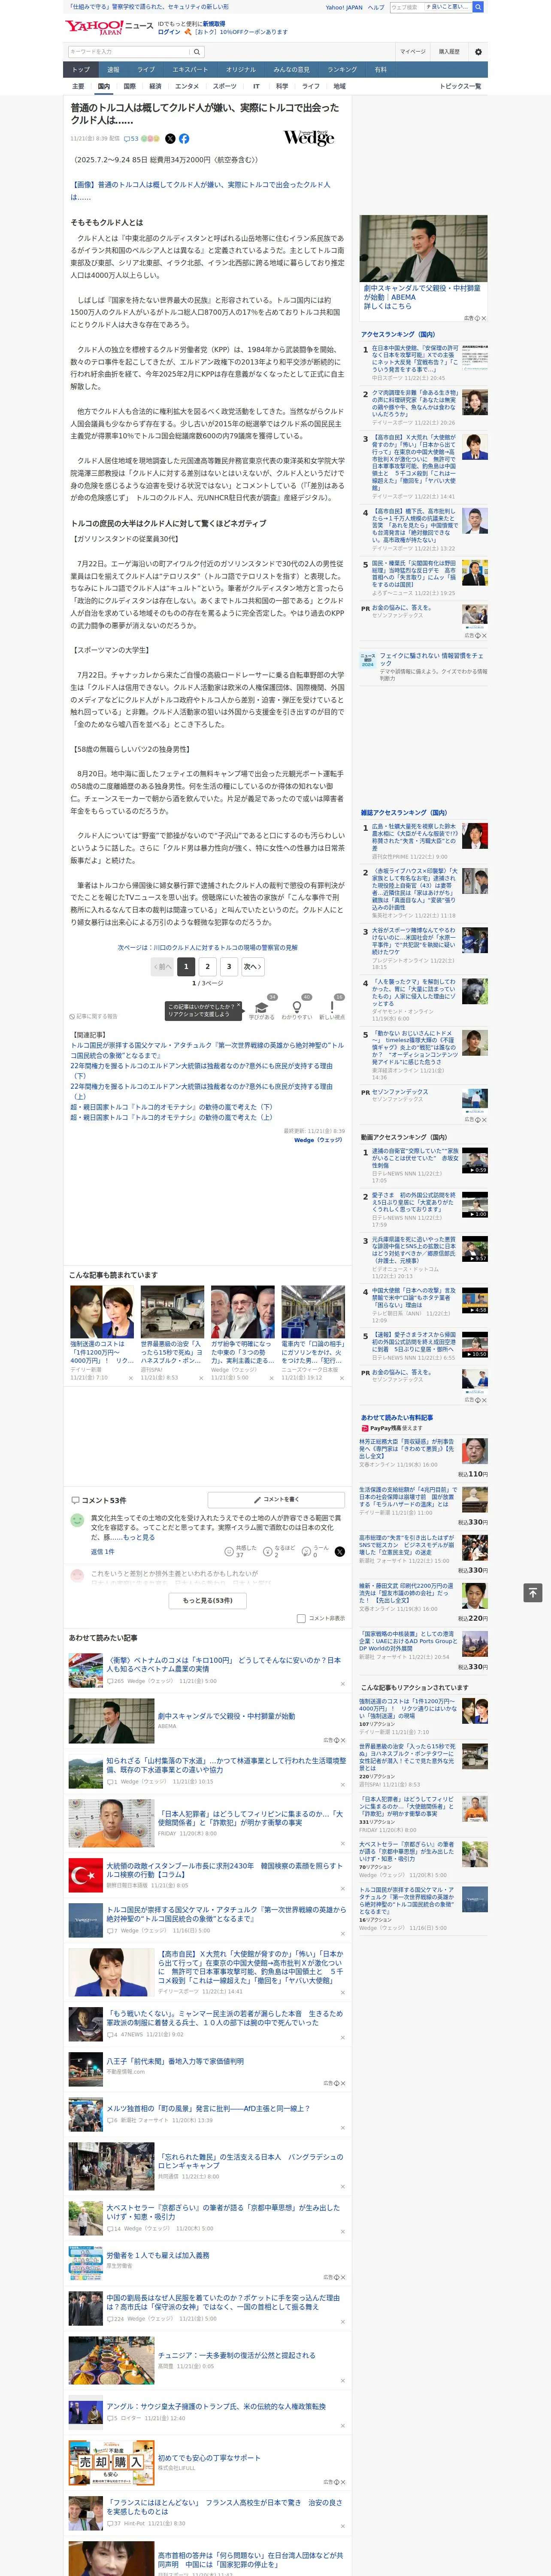This screenshot has height=2576, width=551.
Task: Select the 速報 navigation tab
Action: [113, 69]
